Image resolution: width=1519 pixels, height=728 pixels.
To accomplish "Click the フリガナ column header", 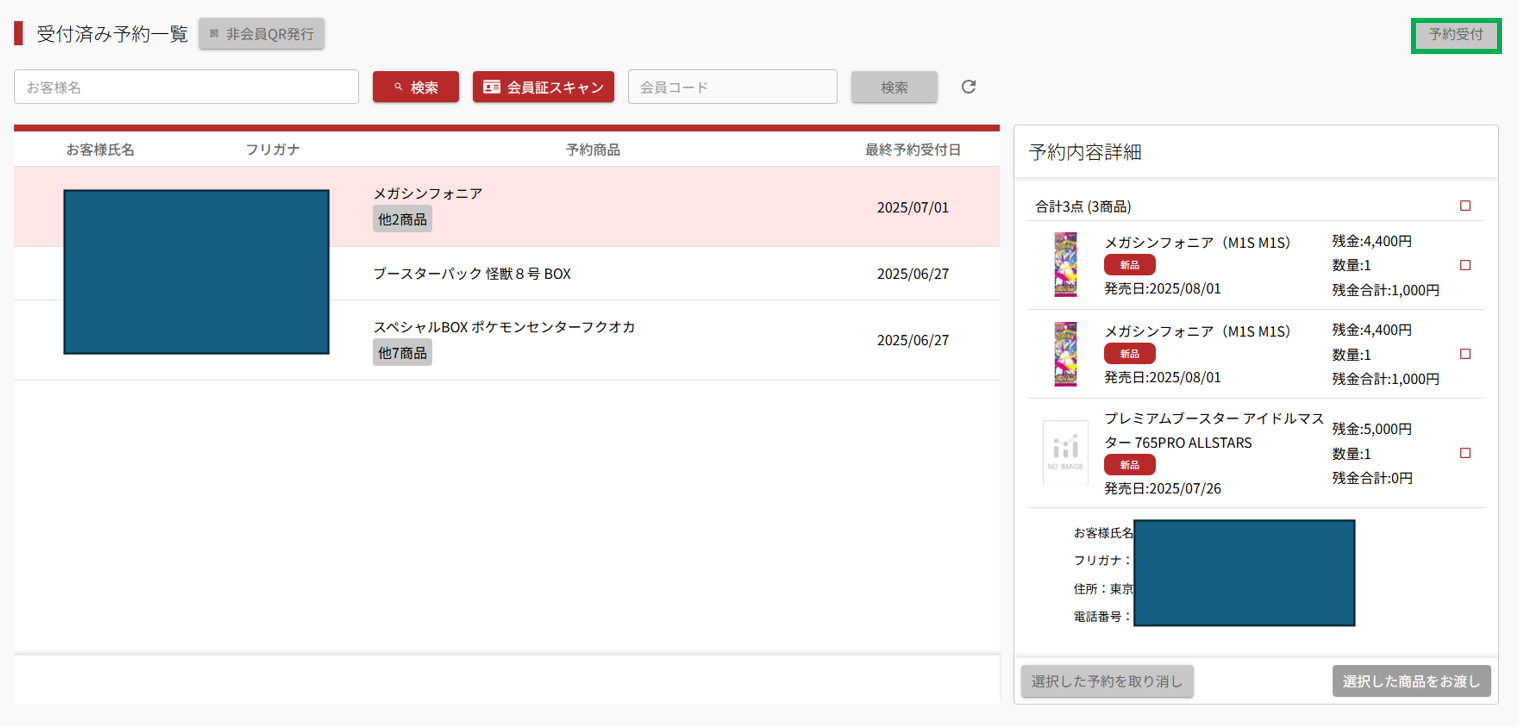I will click(273, 150).
